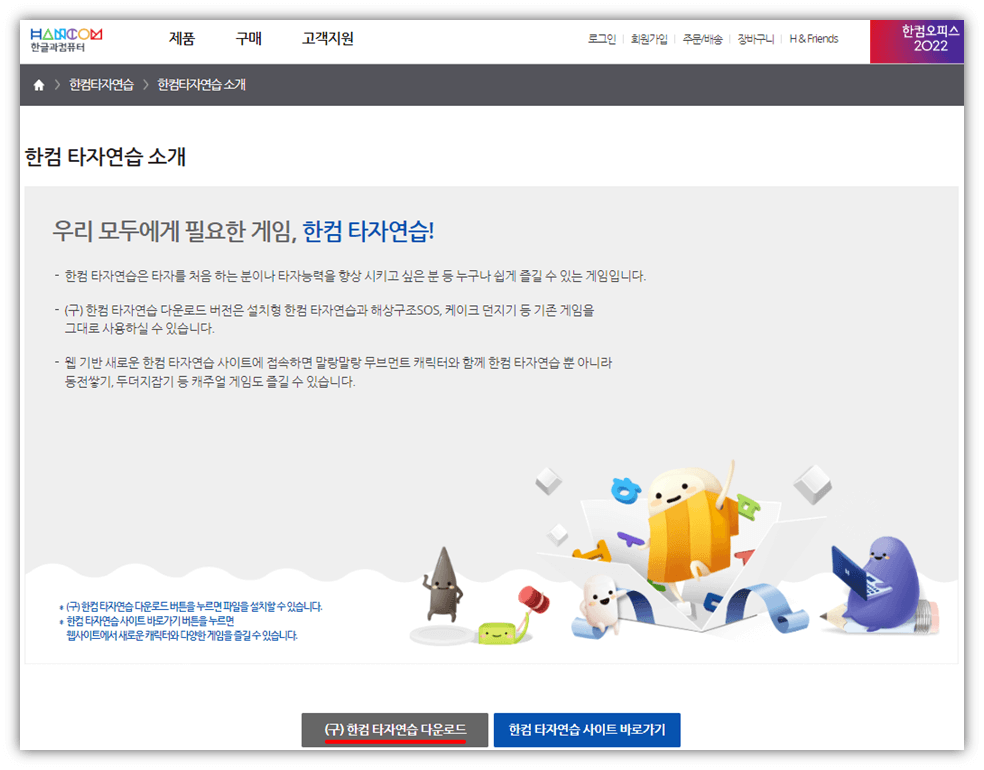Open the 주문/배송 link

coord(702,39)
